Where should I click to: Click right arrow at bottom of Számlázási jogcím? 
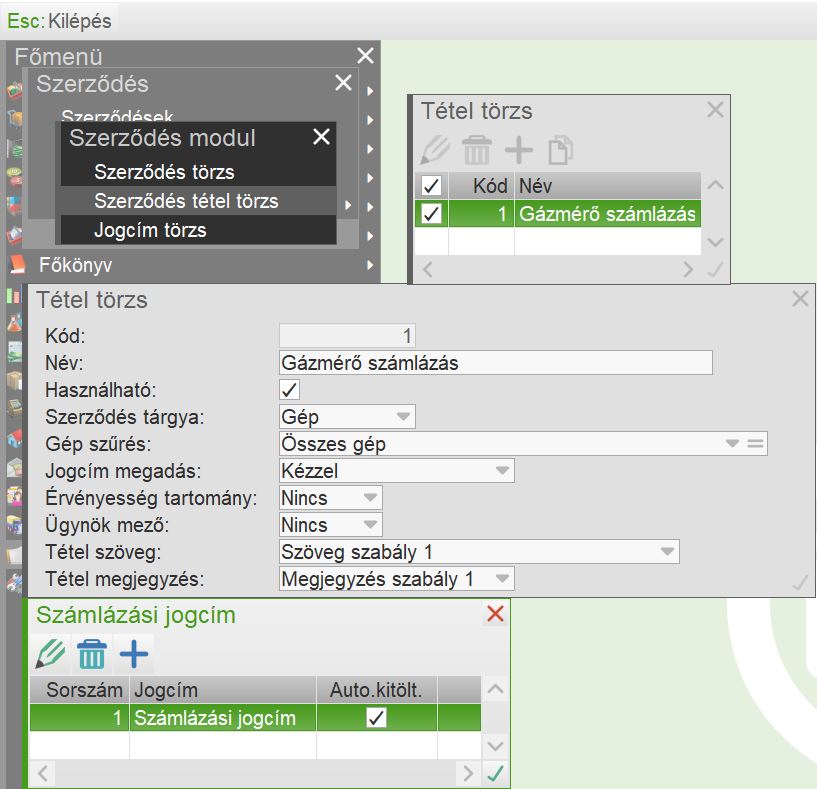[x=468, y=773]
